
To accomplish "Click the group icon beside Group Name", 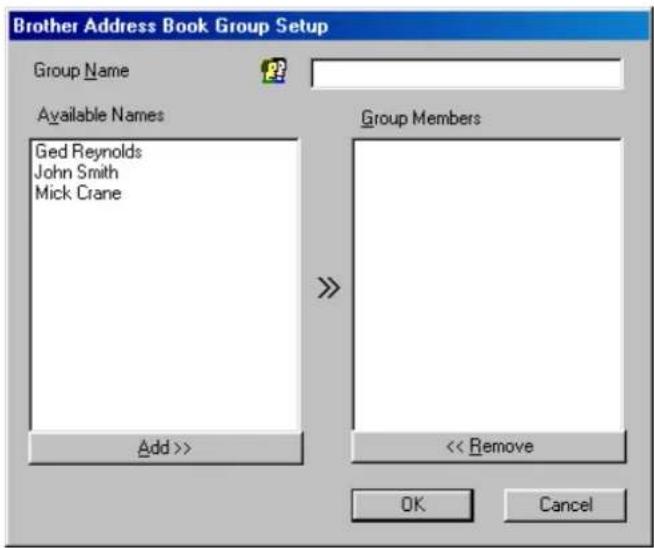I will point(274,70).
